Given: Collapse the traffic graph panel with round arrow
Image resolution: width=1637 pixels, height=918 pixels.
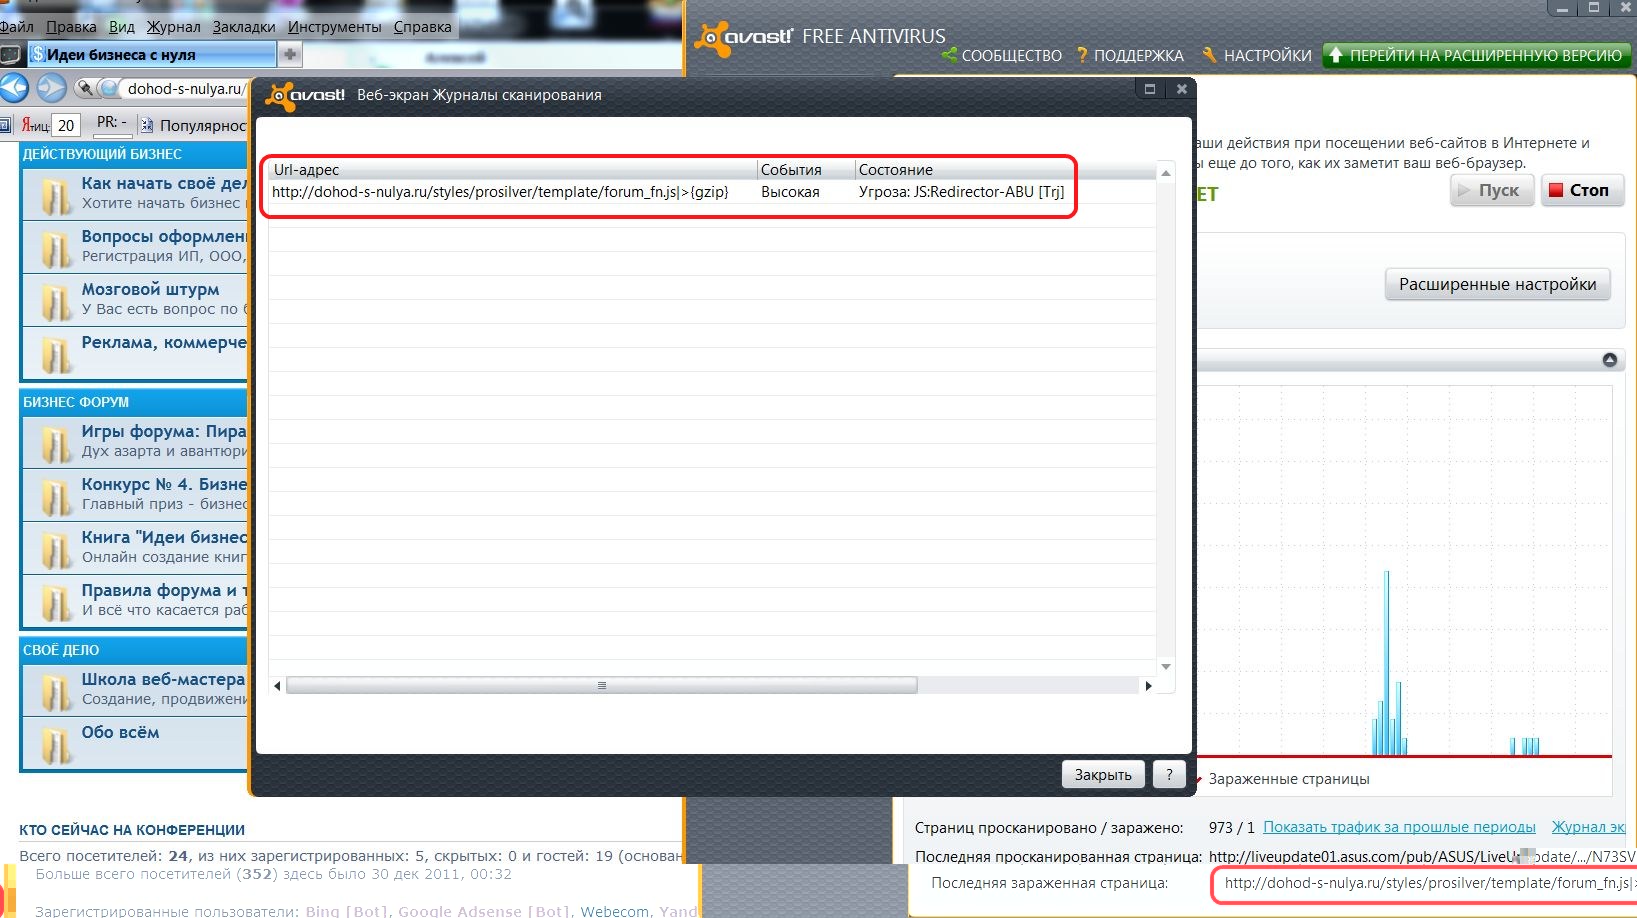Looking at the screenshot, I should 1609,360.
